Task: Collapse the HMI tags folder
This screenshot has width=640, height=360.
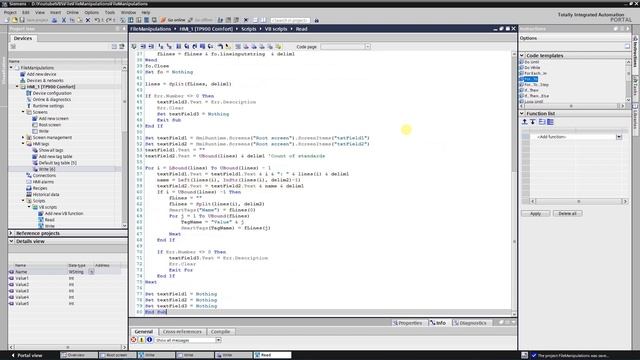Action: tap(23, 144)
